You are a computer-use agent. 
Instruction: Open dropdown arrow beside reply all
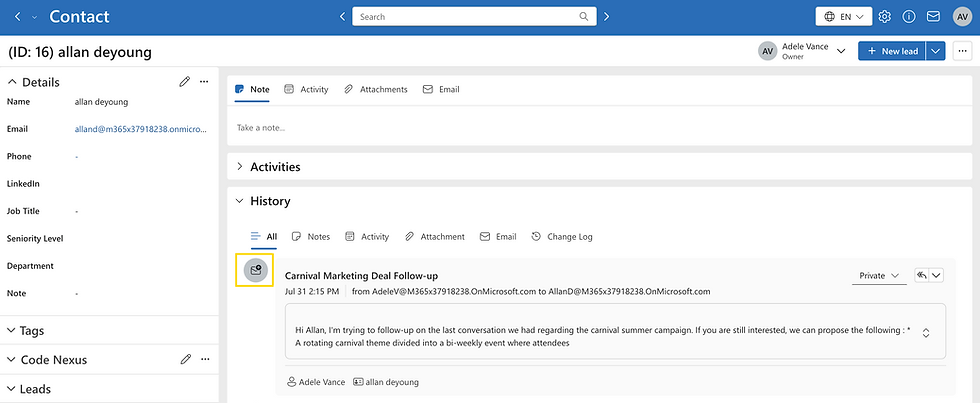tap(937, 276)
